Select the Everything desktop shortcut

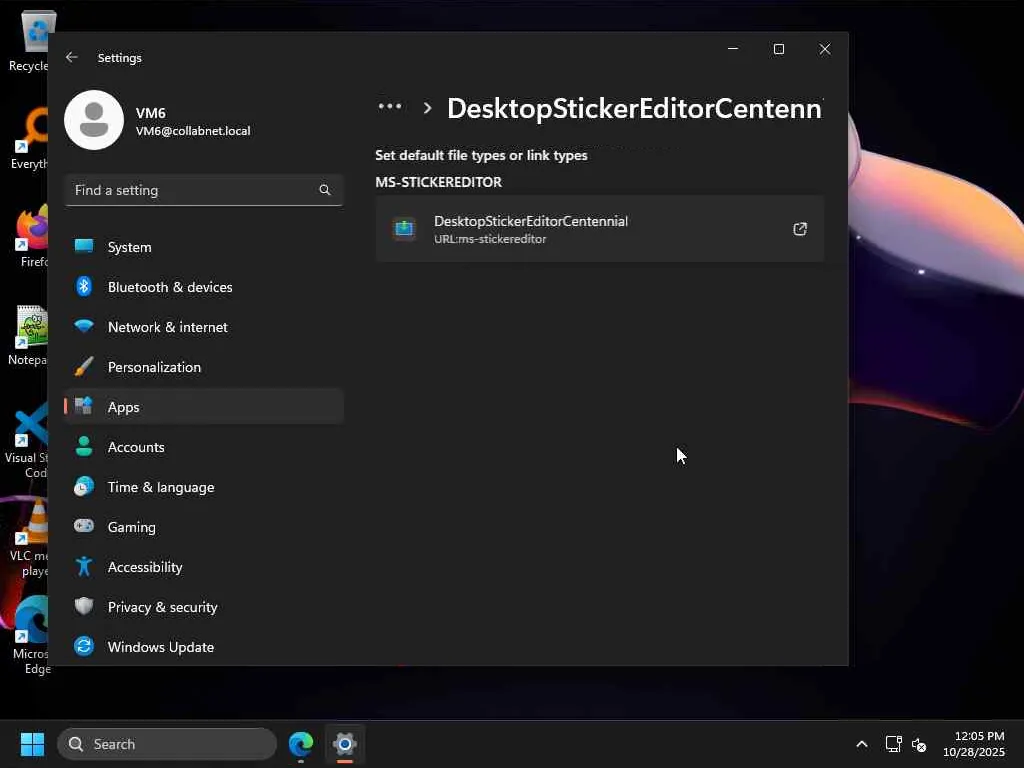pyautogui.click(x=30, y=138)
